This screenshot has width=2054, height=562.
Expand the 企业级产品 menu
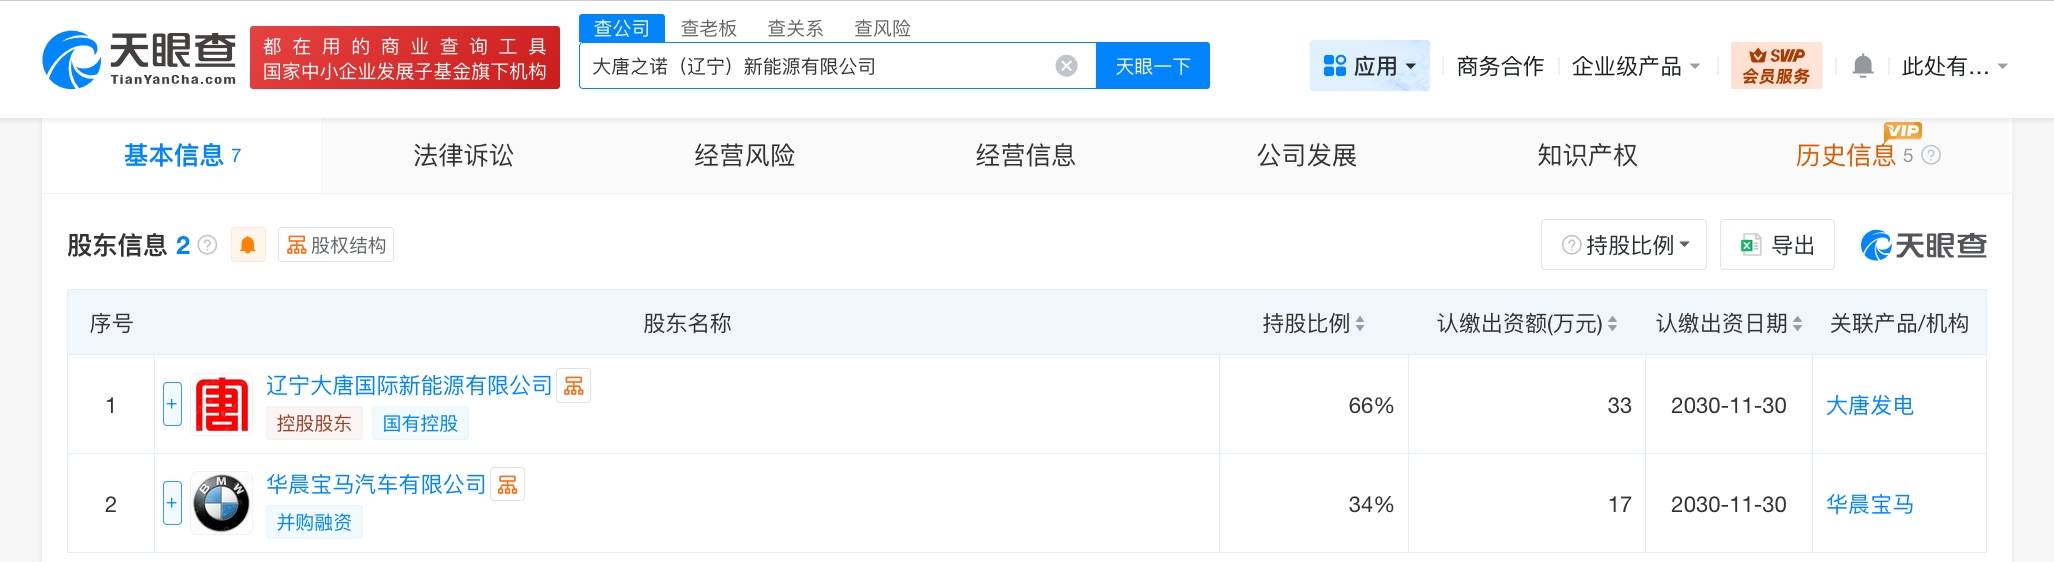click(1635, 67)
